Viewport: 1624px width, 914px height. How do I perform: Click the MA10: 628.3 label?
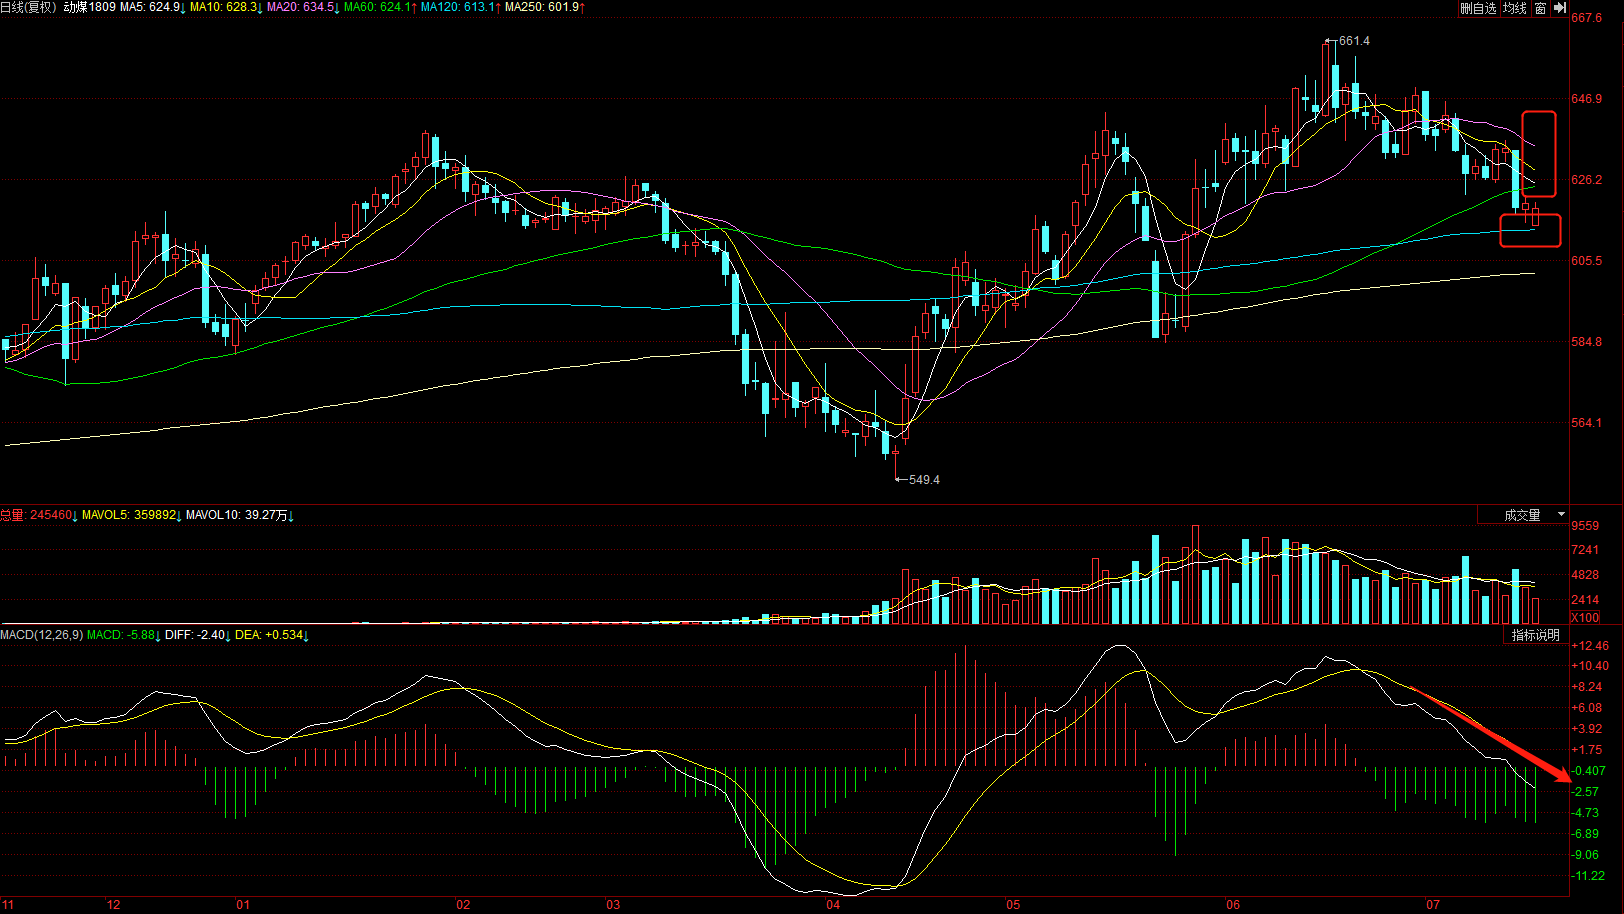click(225, 7)
